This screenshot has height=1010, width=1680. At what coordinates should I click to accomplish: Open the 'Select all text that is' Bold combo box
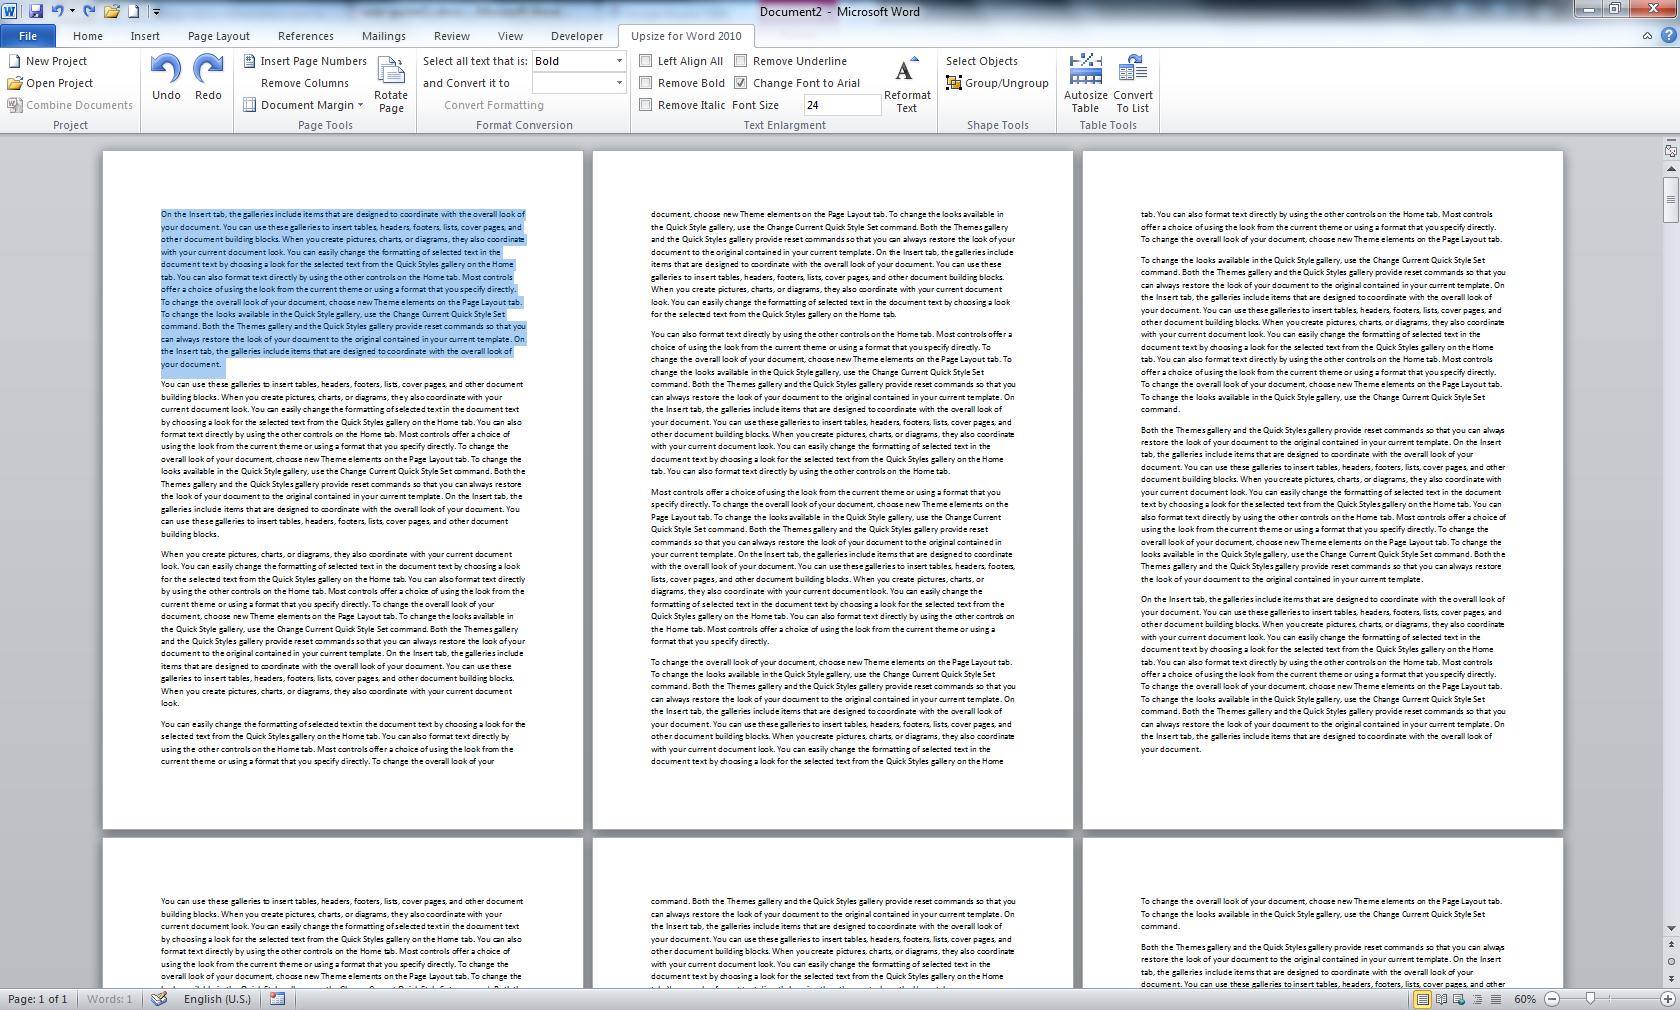tap(578, 61)
